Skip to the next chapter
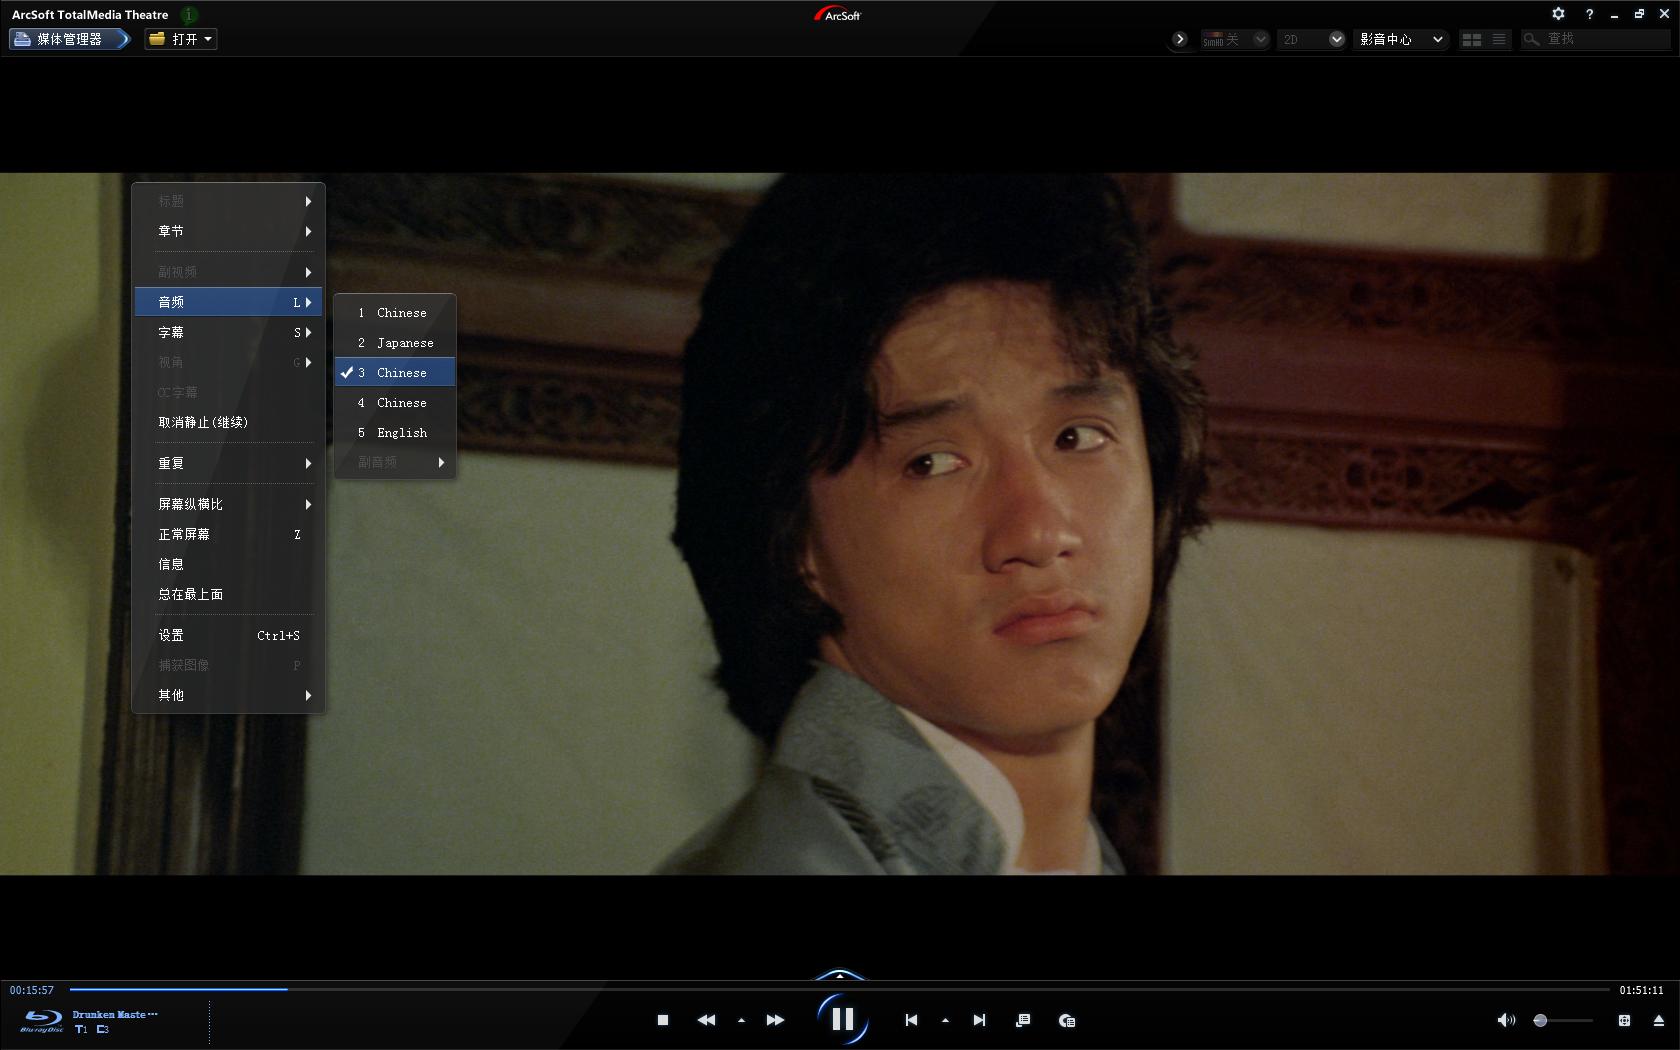Screen dimensions: 1680x1050 [979, 1020]
